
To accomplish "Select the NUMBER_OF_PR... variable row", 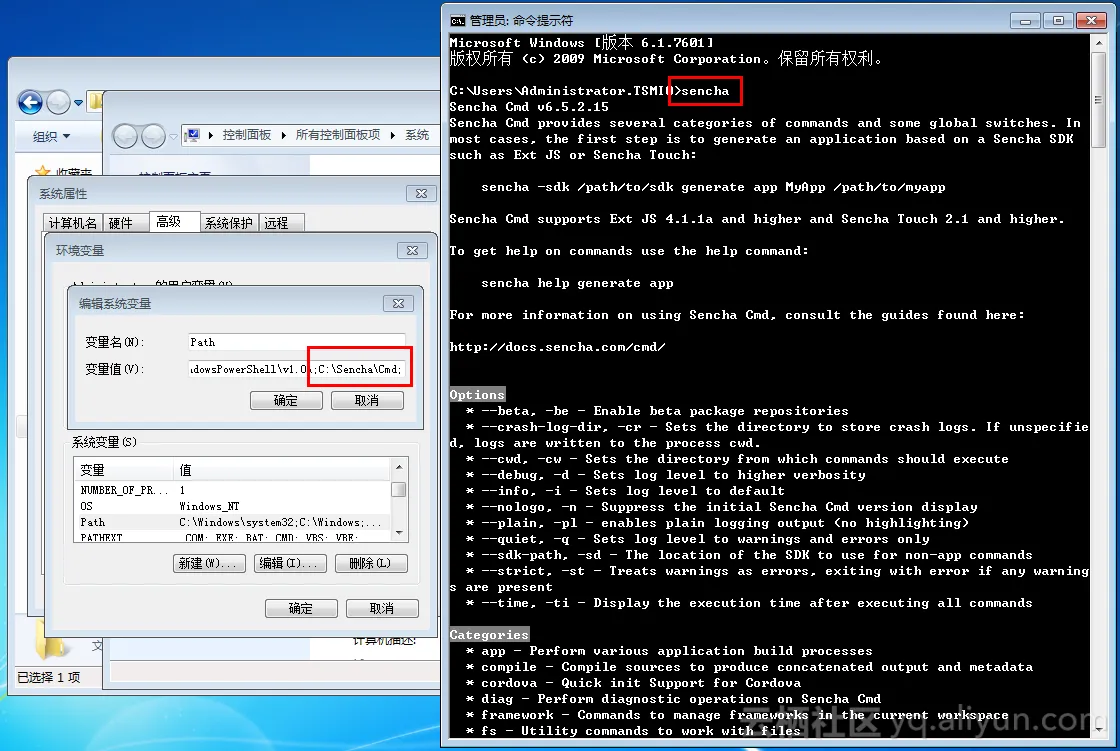I will click(x=232, y=490).
